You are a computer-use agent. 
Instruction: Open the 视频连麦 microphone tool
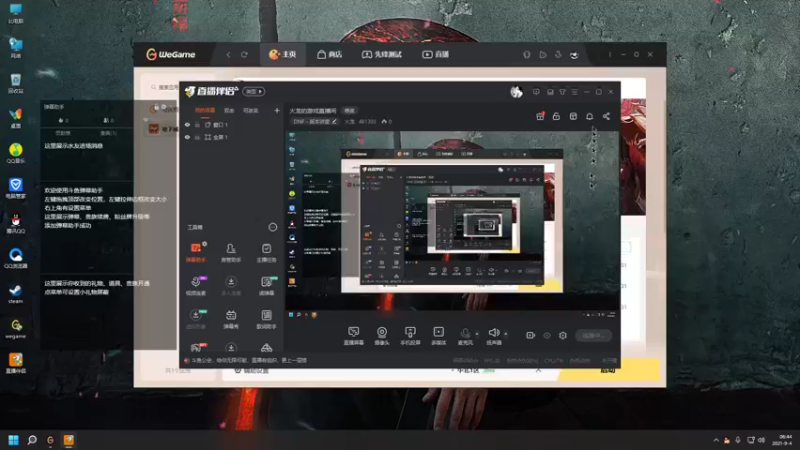click(x=195, y=286)
